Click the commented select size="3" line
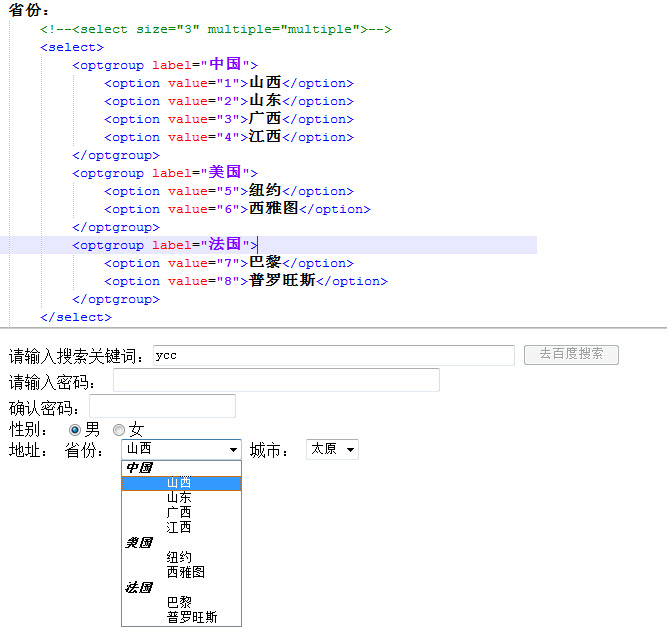 tap(216, 29)
